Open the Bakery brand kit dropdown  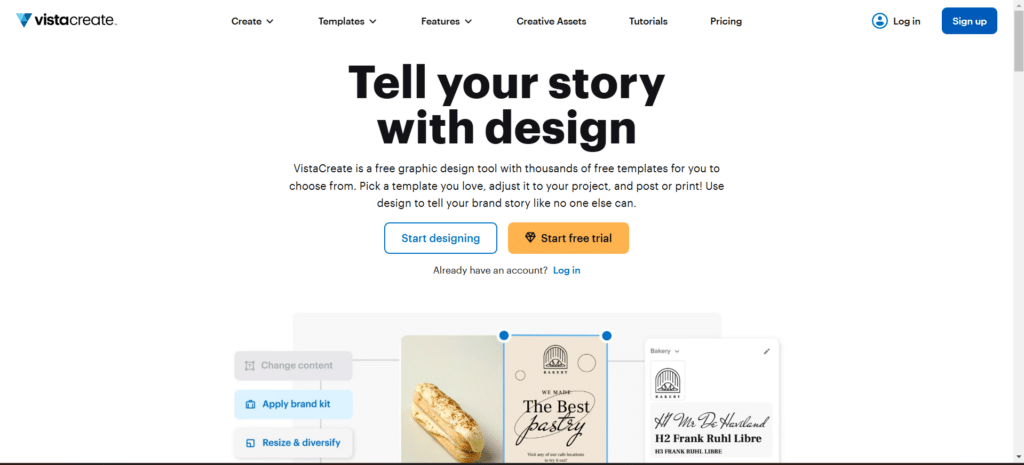pyautogui.click(x=665, y=351)
